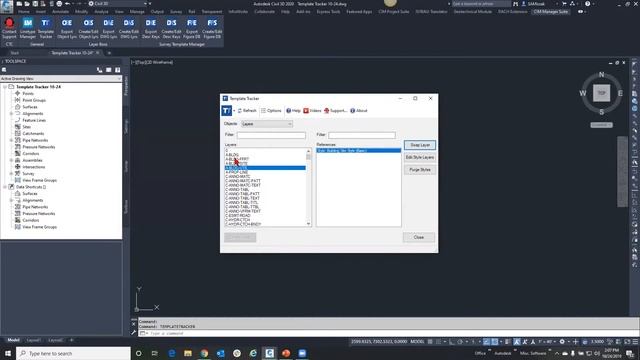
Task: Launch the Linetype Manager tool
Action: (x=27, y=28)
